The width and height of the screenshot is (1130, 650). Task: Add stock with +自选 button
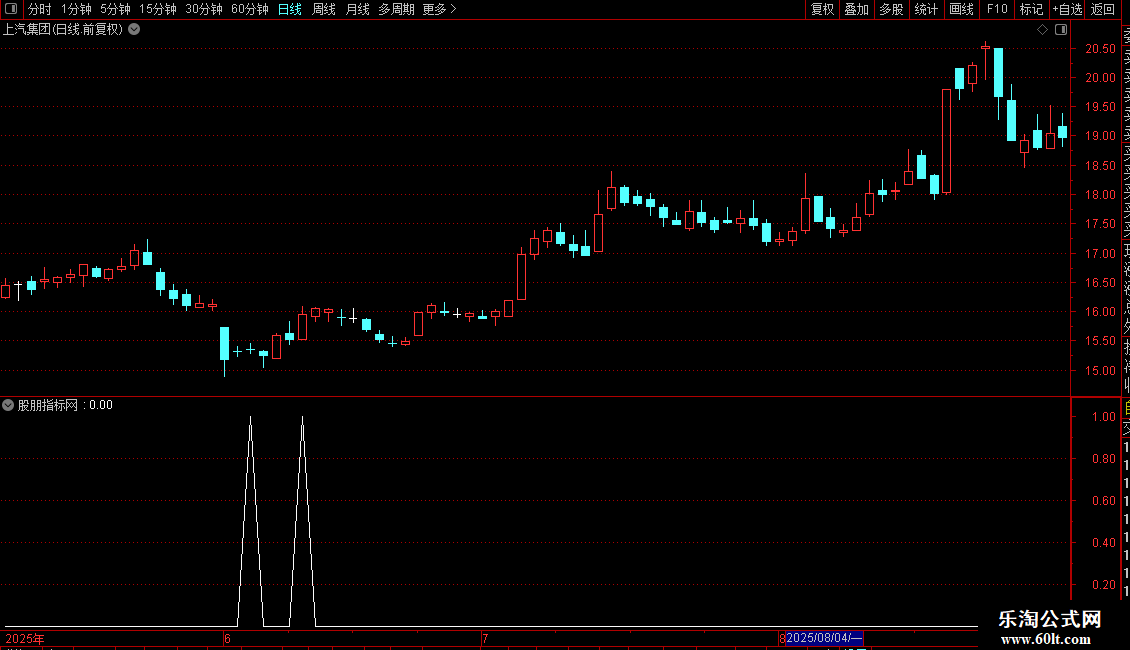coord(1067,9)
